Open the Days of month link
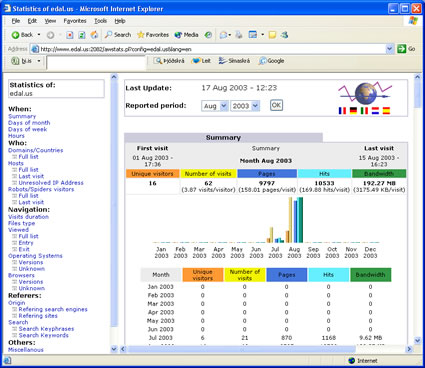 [x=29, y=123]
